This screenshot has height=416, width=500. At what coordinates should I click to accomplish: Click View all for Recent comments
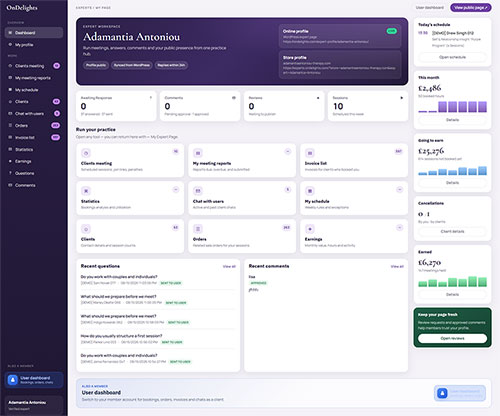pos(397,266)
